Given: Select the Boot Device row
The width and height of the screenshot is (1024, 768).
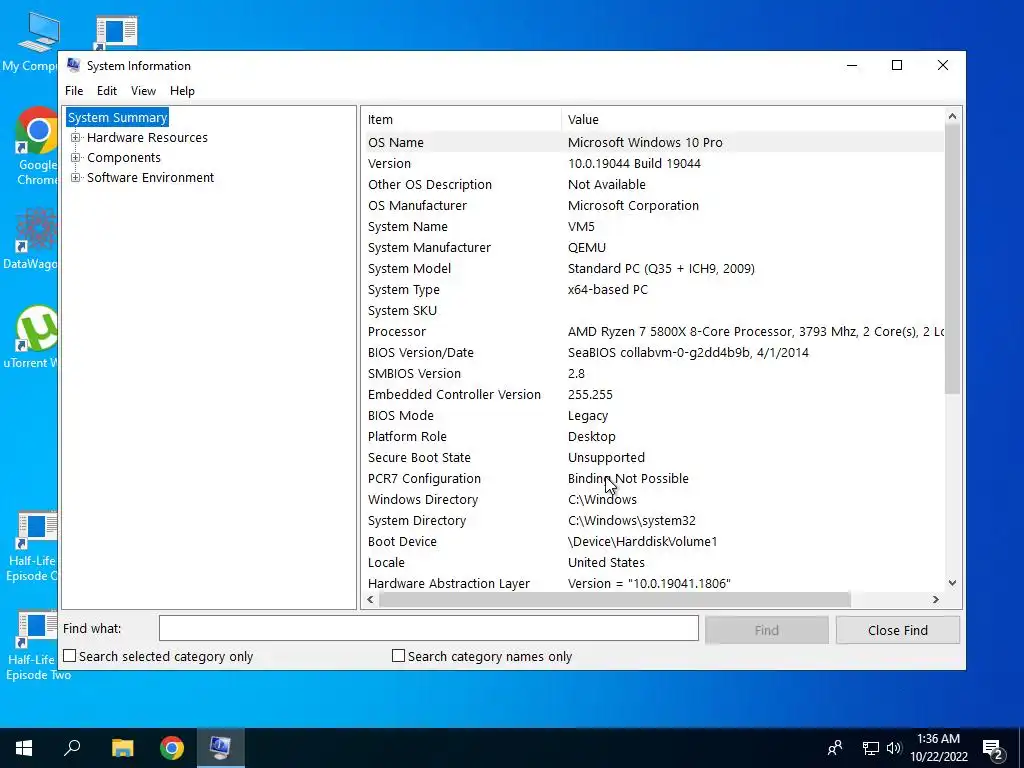Looking at the screenshot, I should (653, 541).
